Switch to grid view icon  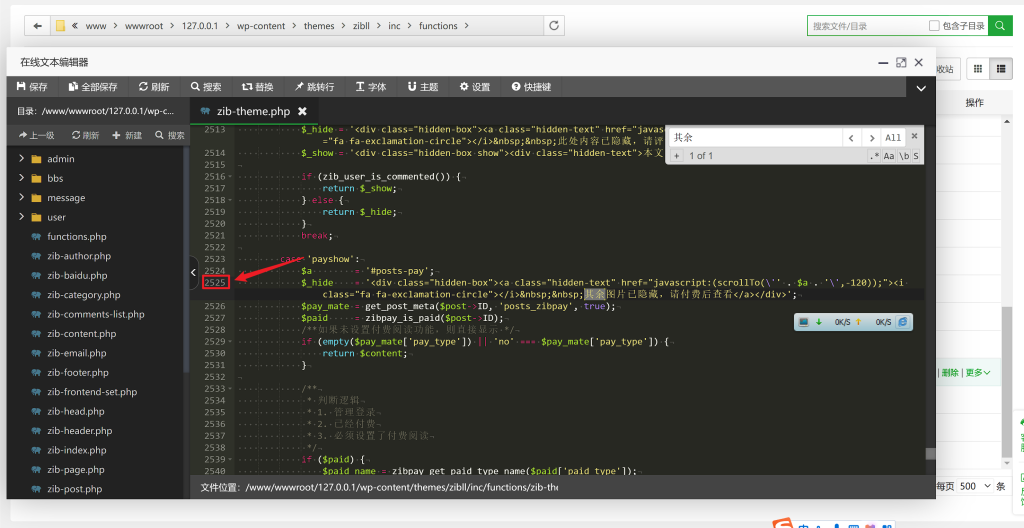point(977,69)
